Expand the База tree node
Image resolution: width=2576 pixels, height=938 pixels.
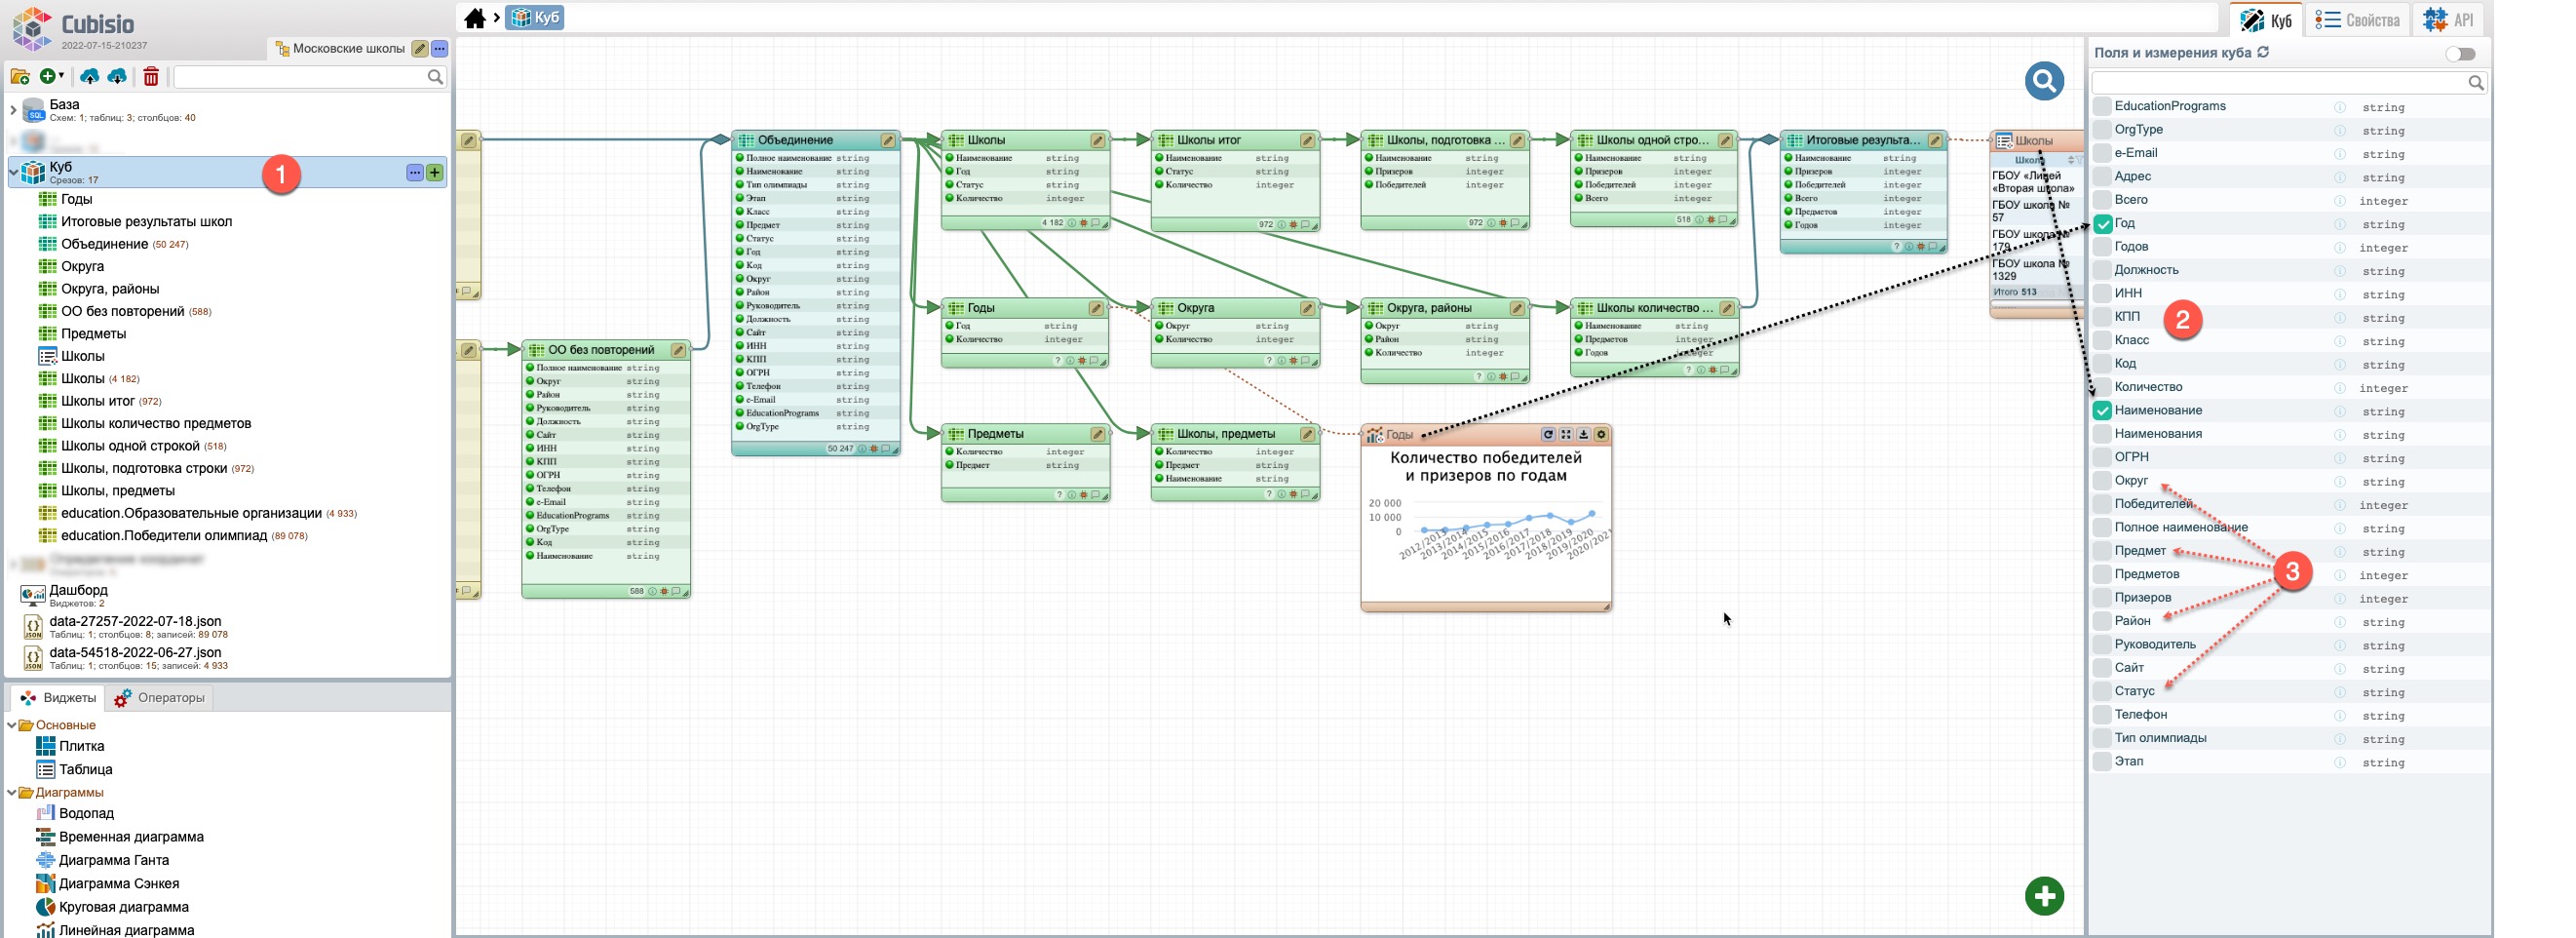point(13,110)
